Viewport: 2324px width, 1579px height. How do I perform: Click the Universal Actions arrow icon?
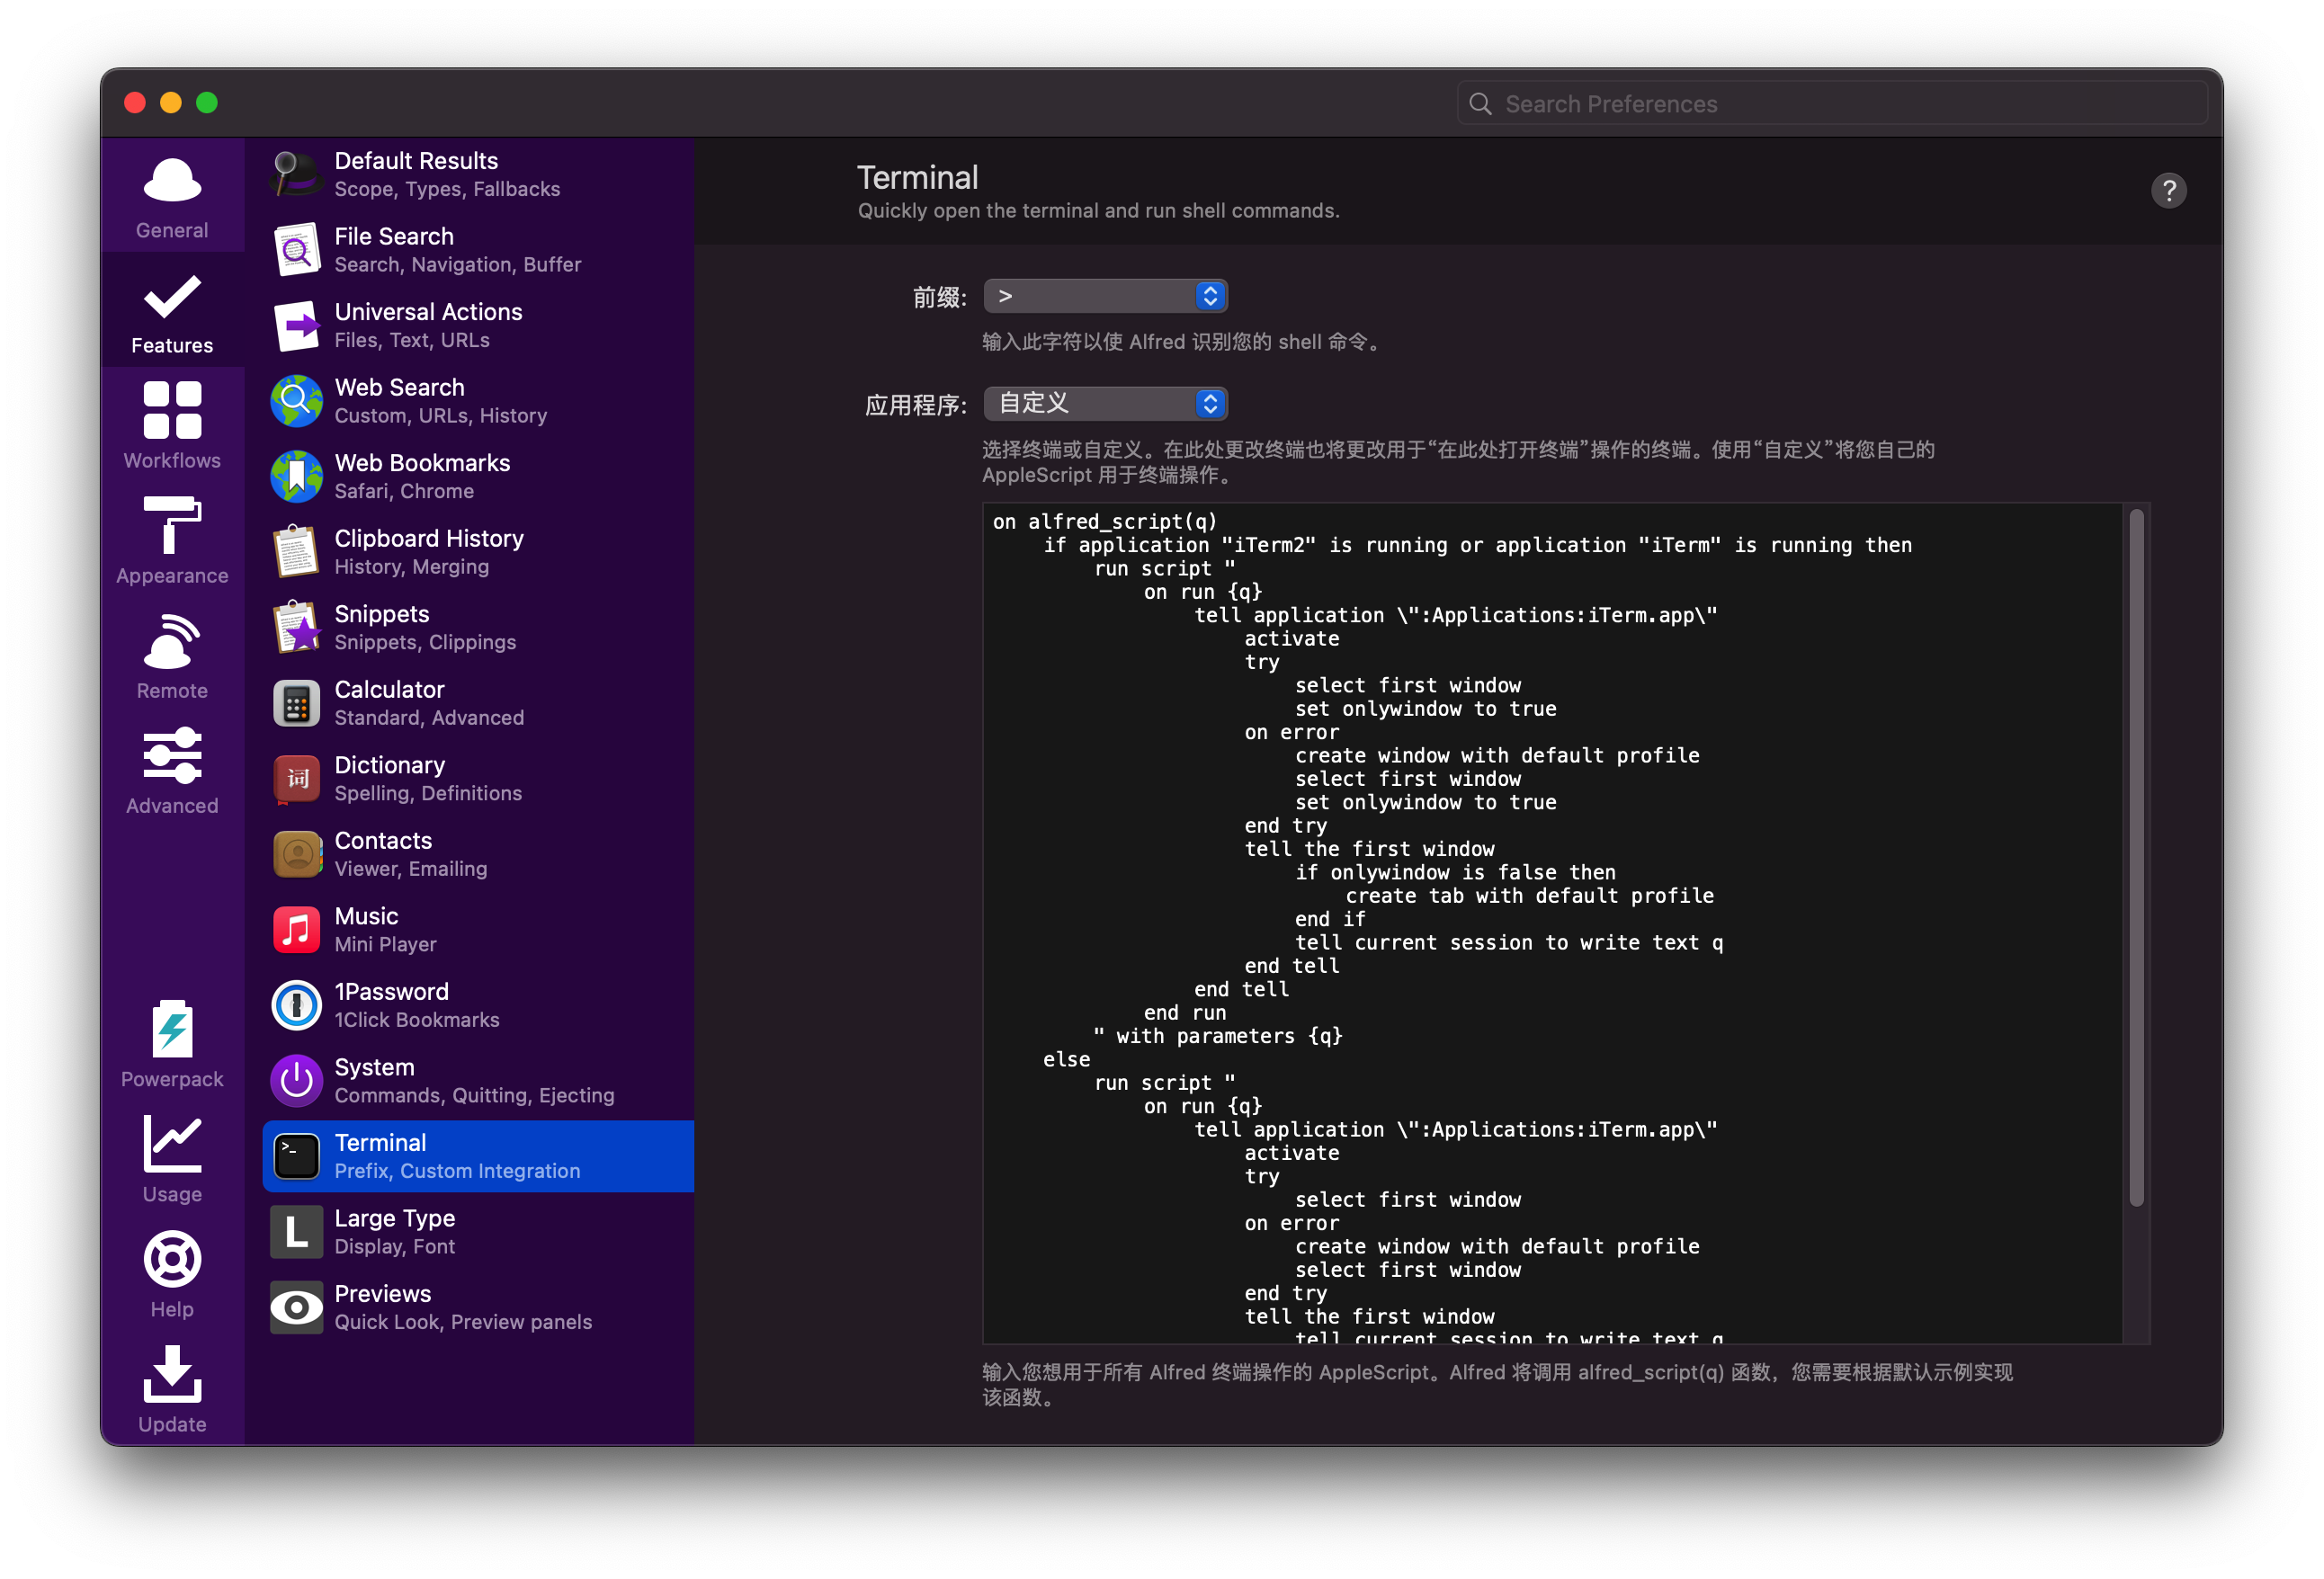coord(296,325)
